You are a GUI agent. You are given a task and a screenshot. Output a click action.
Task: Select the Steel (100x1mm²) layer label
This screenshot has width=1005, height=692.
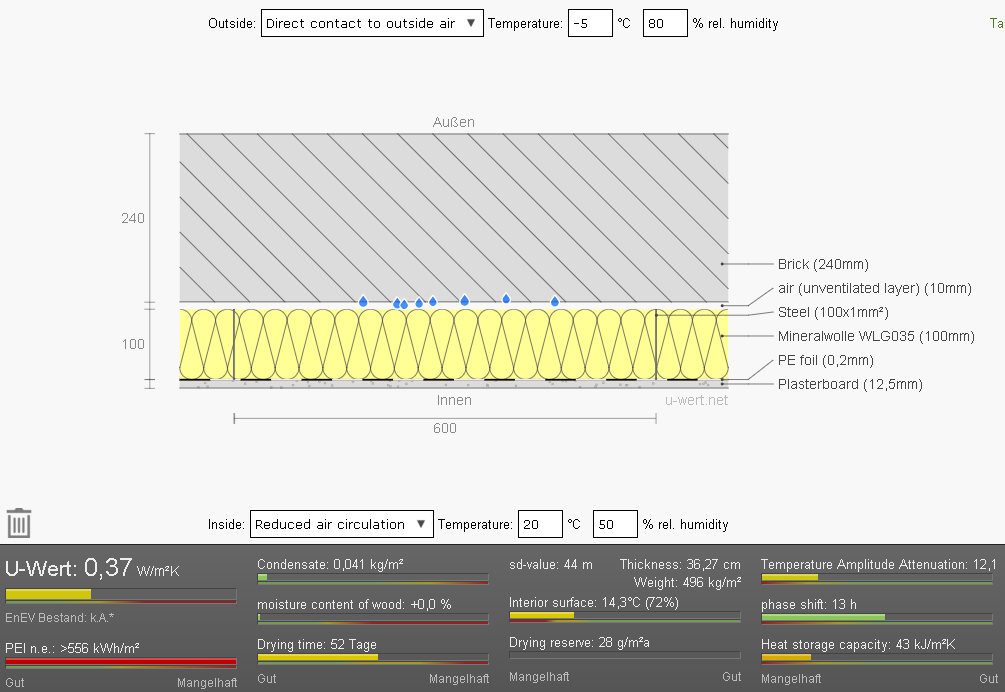(x=833, y=312)
